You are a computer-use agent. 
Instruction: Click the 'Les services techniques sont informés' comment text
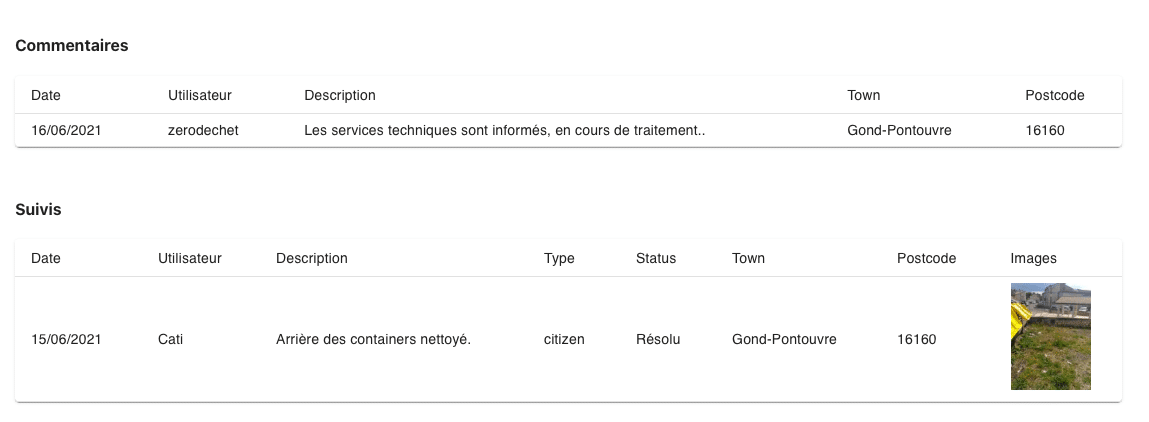coord(505,130)
